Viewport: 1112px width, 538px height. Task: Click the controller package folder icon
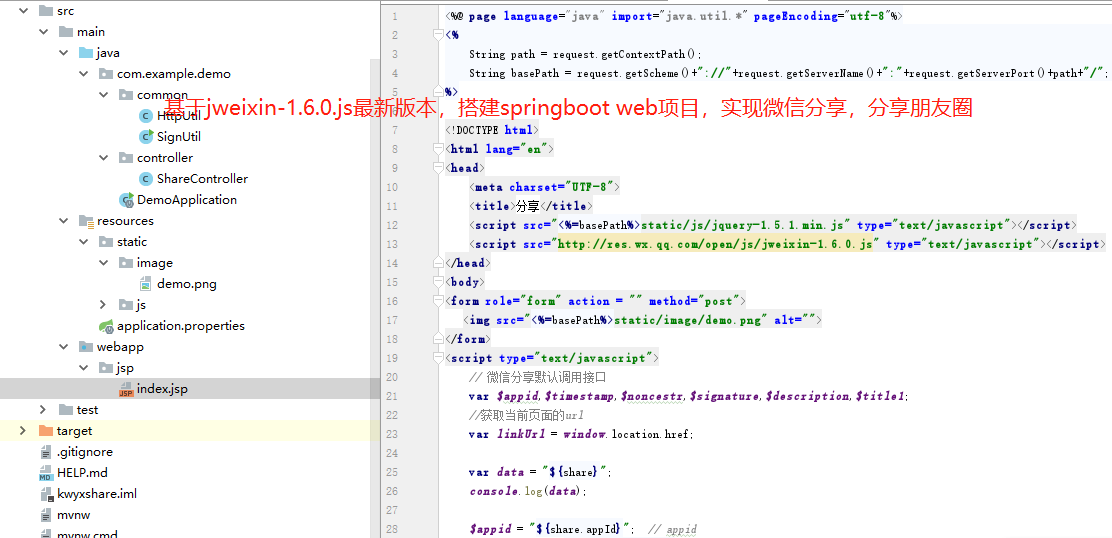coord(126,157)
